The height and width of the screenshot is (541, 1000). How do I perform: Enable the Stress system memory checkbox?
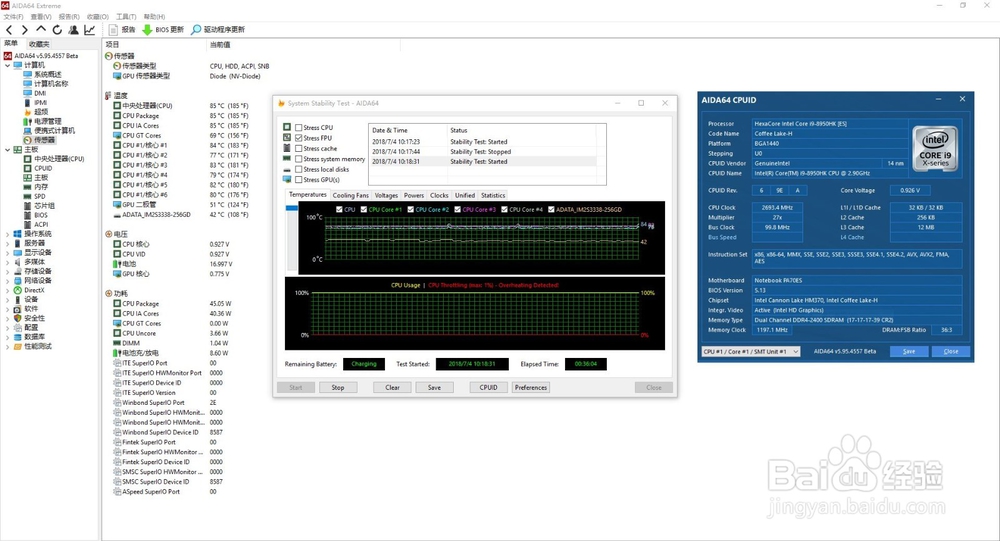point(298,159)
